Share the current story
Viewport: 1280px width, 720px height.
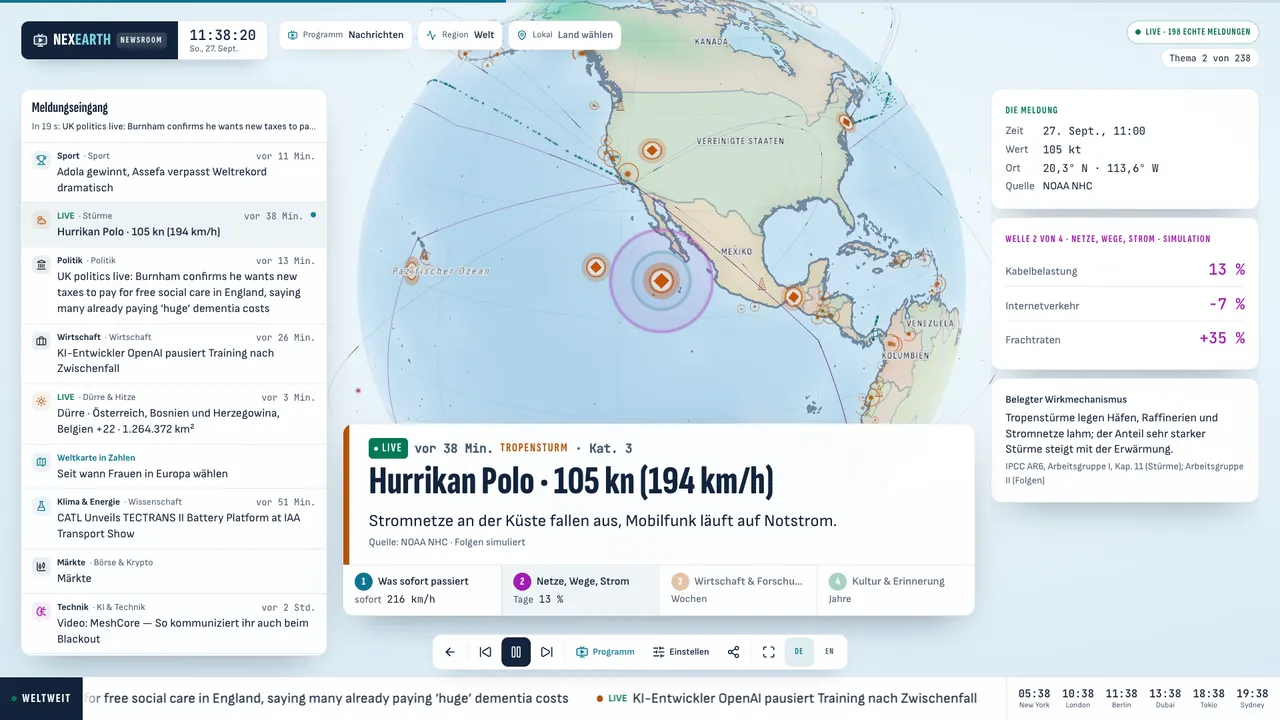pos(733,652)
